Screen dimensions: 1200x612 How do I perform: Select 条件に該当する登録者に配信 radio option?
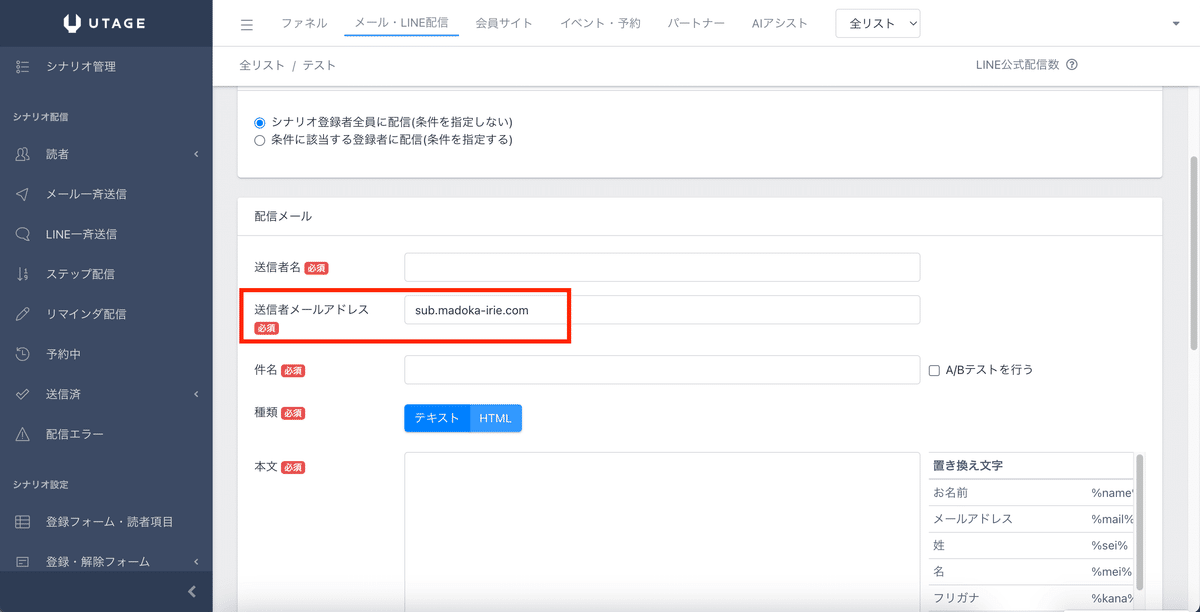pos(260,140)
